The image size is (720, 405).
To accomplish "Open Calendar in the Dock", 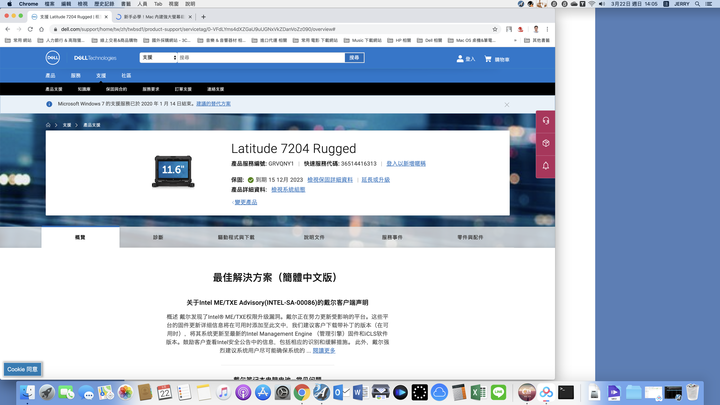I will pyautogui.click(x=164, y=393).
